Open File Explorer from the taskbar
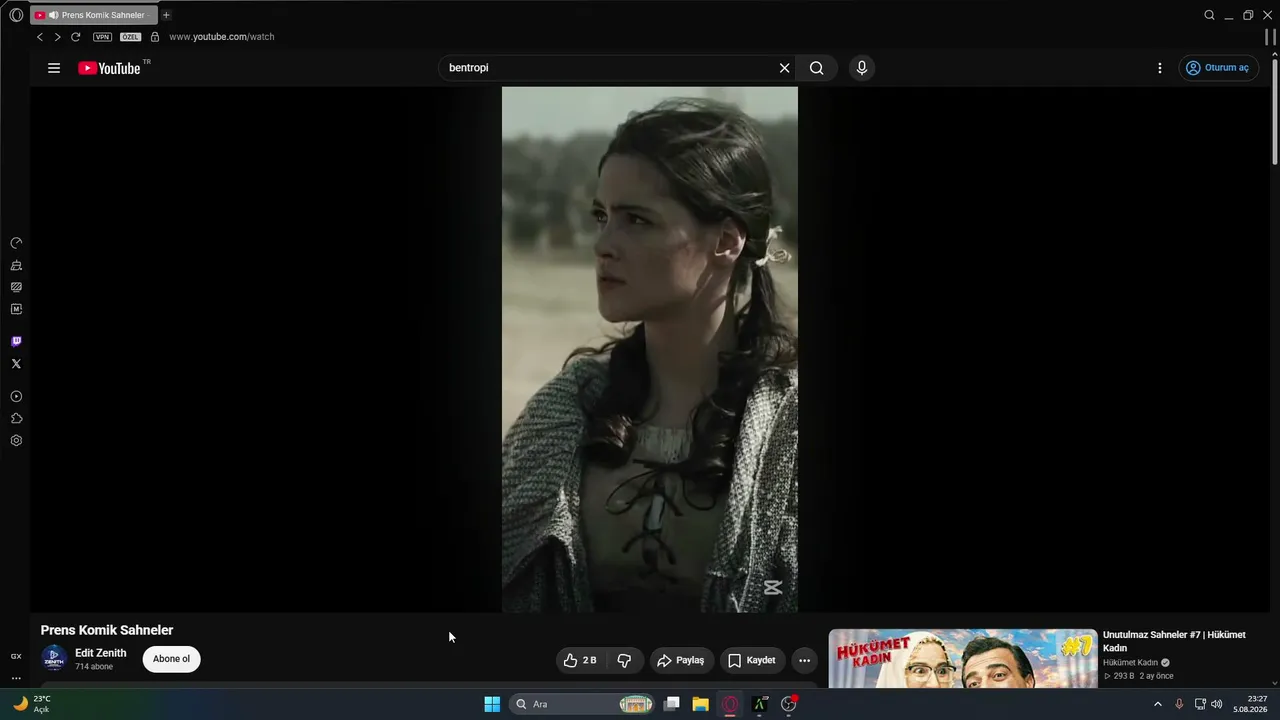1280x720 pixels. click(x=701, y=704)
